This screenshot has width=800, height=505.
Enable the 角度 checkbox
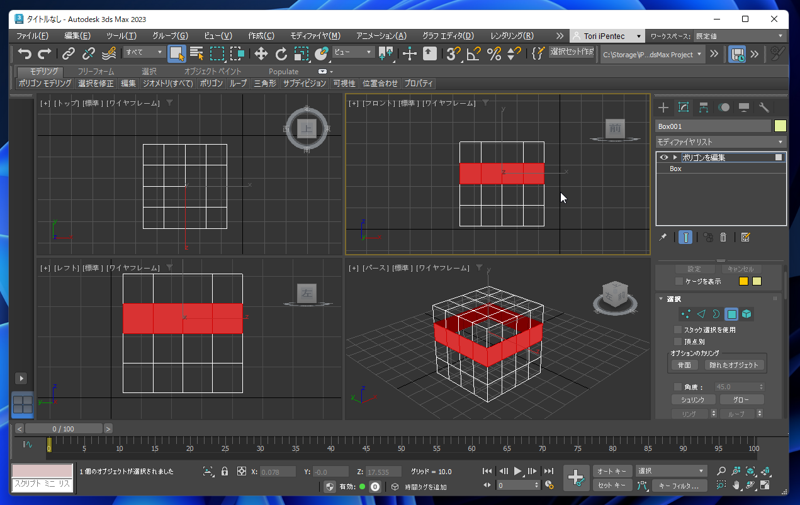pyautogui.click(x=678, y=387)
